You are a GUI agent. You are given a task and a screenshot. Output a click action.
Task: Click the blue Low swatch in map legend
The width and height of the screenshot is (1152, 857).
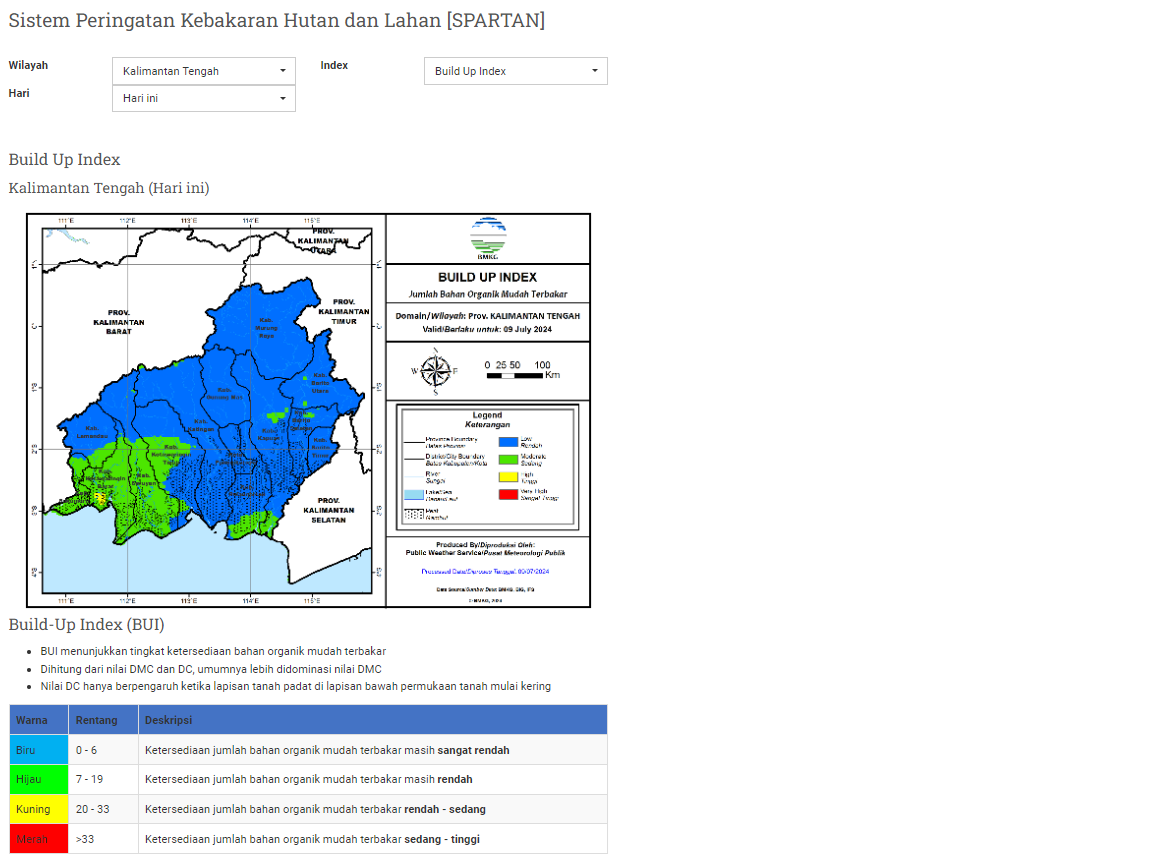point(508,442)
